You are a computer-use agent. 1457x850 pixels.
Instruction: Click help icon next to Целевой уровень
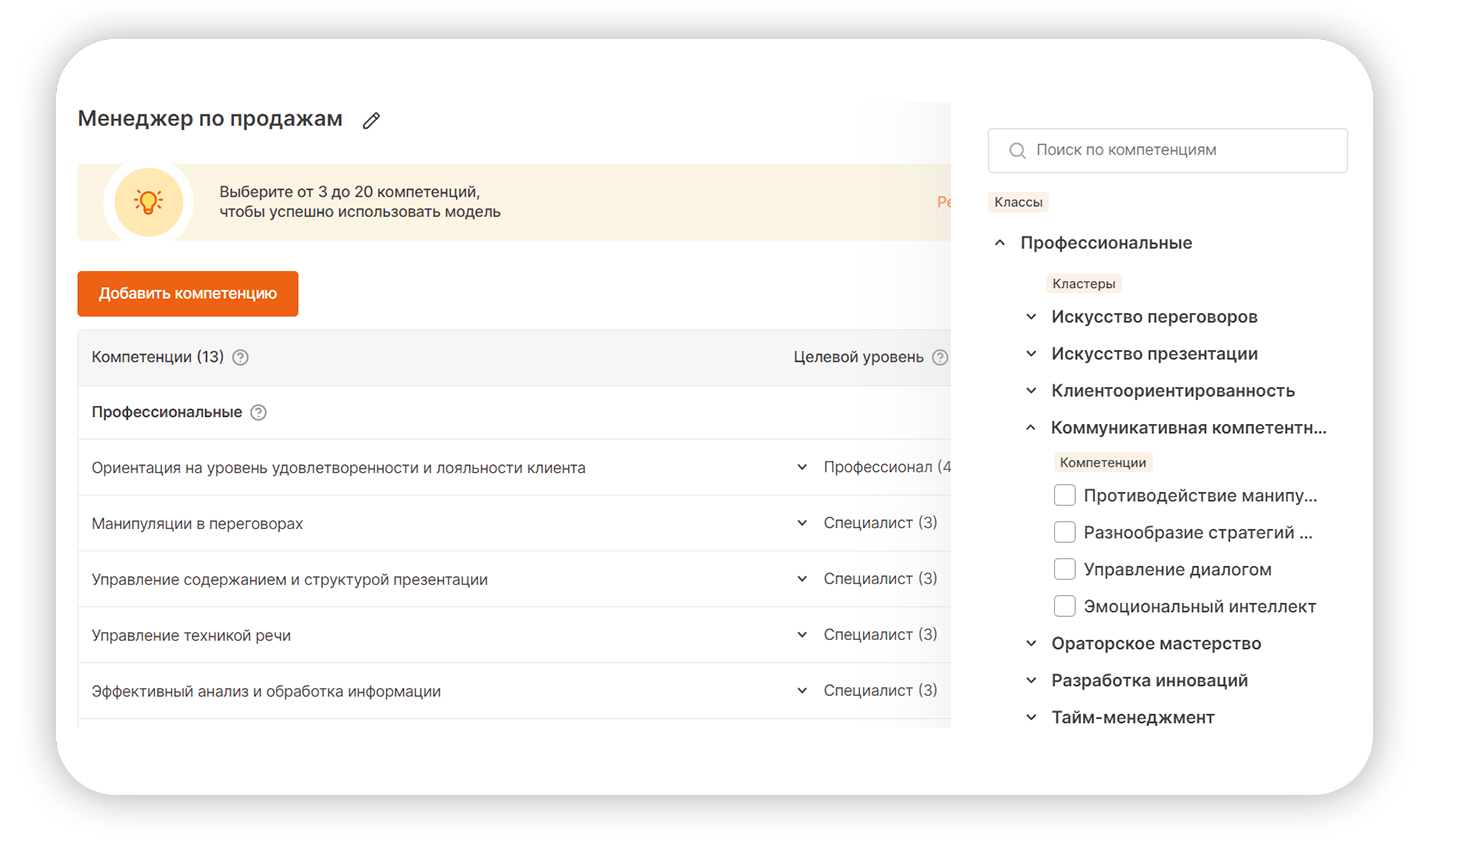(939, 358)
